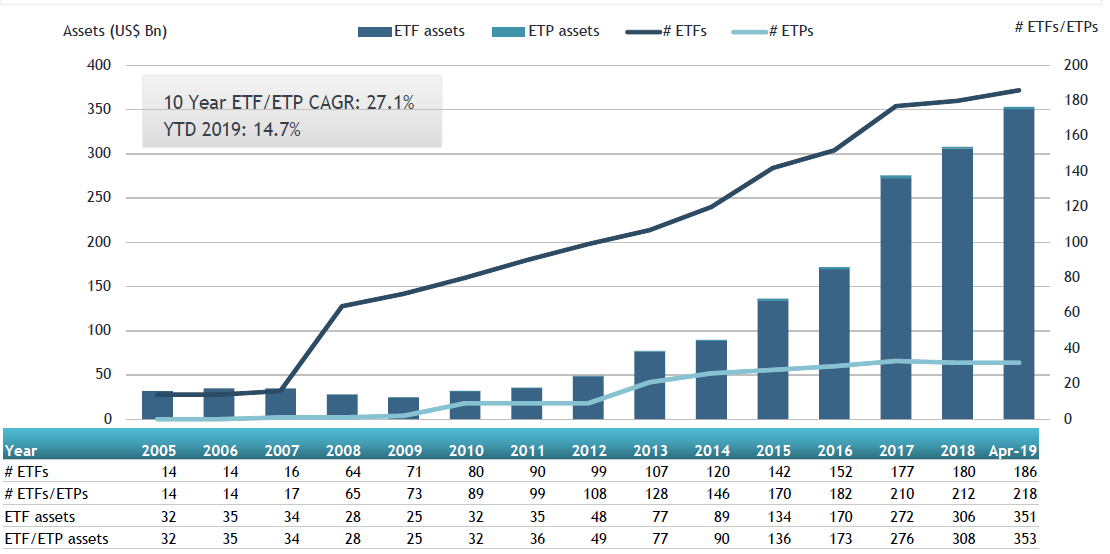The height and width of the screenshot is (554, 1110).
Task: Click the 2015 assets bar
Action: pos(772,359)
